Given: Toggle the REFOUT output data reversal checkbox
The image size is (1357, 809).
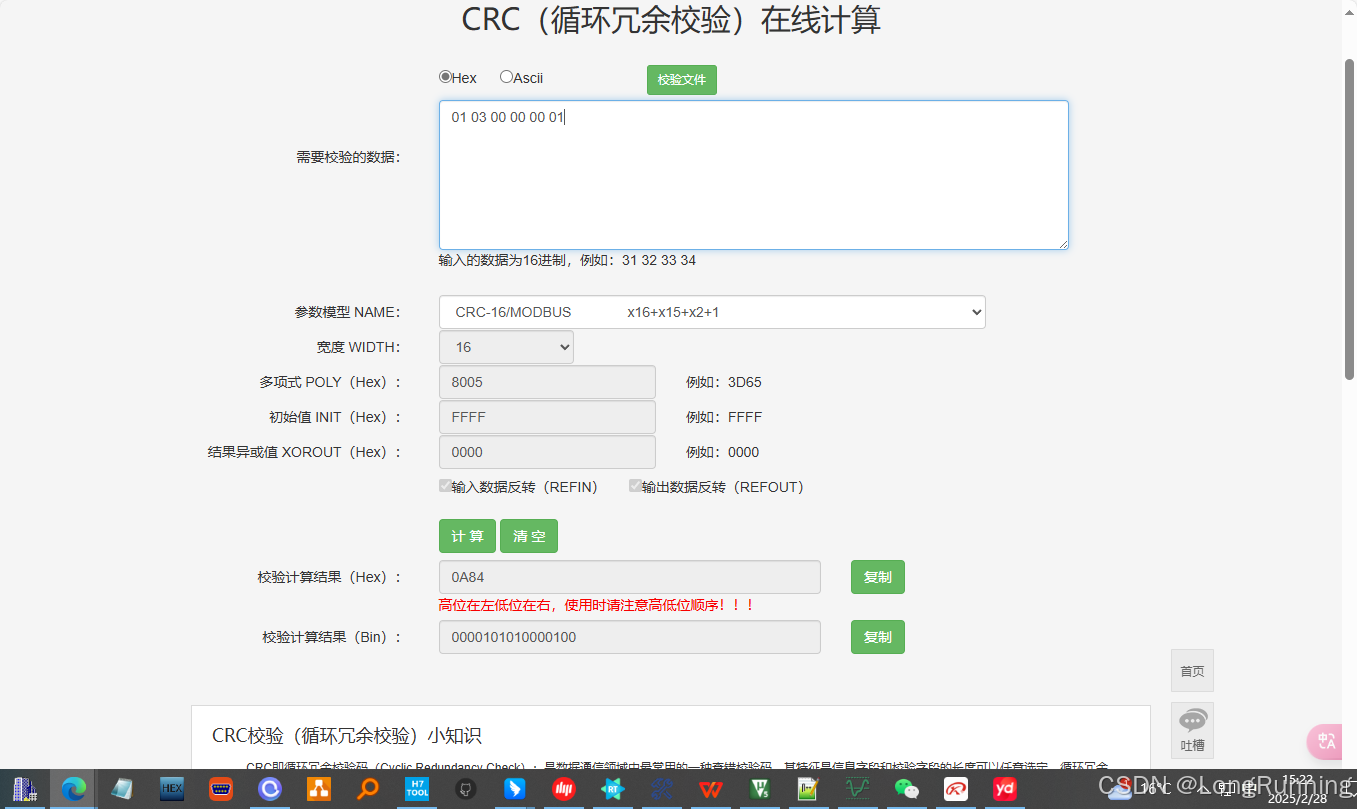Looking at the screenshot, I should pos(636,486).
